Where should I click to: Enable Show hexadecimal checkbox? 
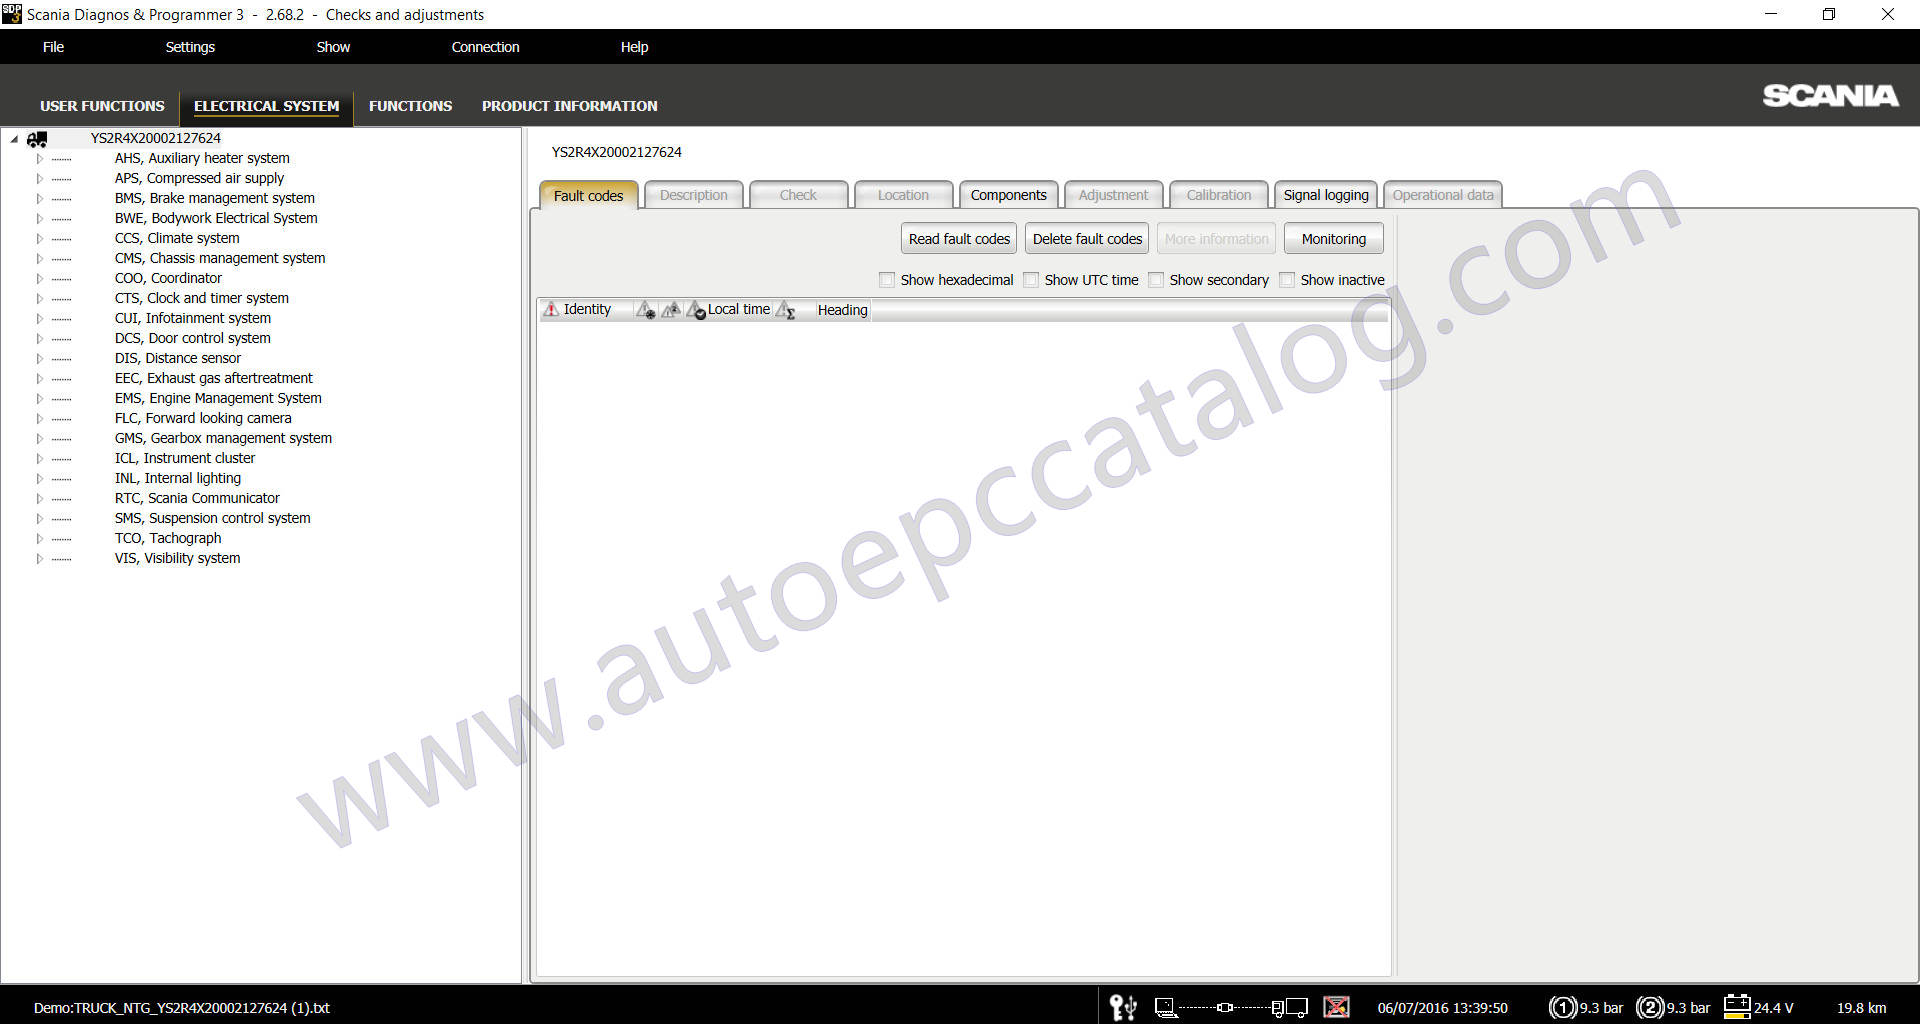pyautogui.click(x=887, y=280)
